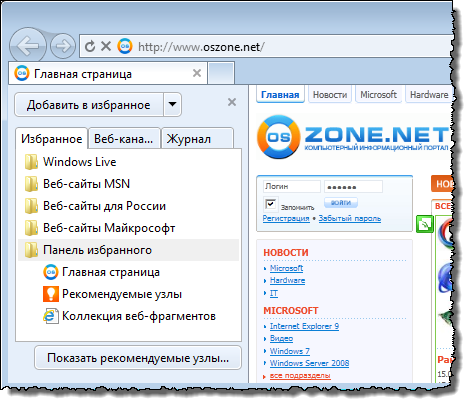Open the Internet Explorer 9 link
Image resolution: width=472 pixels, height=406 pixels.
click(304, 326)
